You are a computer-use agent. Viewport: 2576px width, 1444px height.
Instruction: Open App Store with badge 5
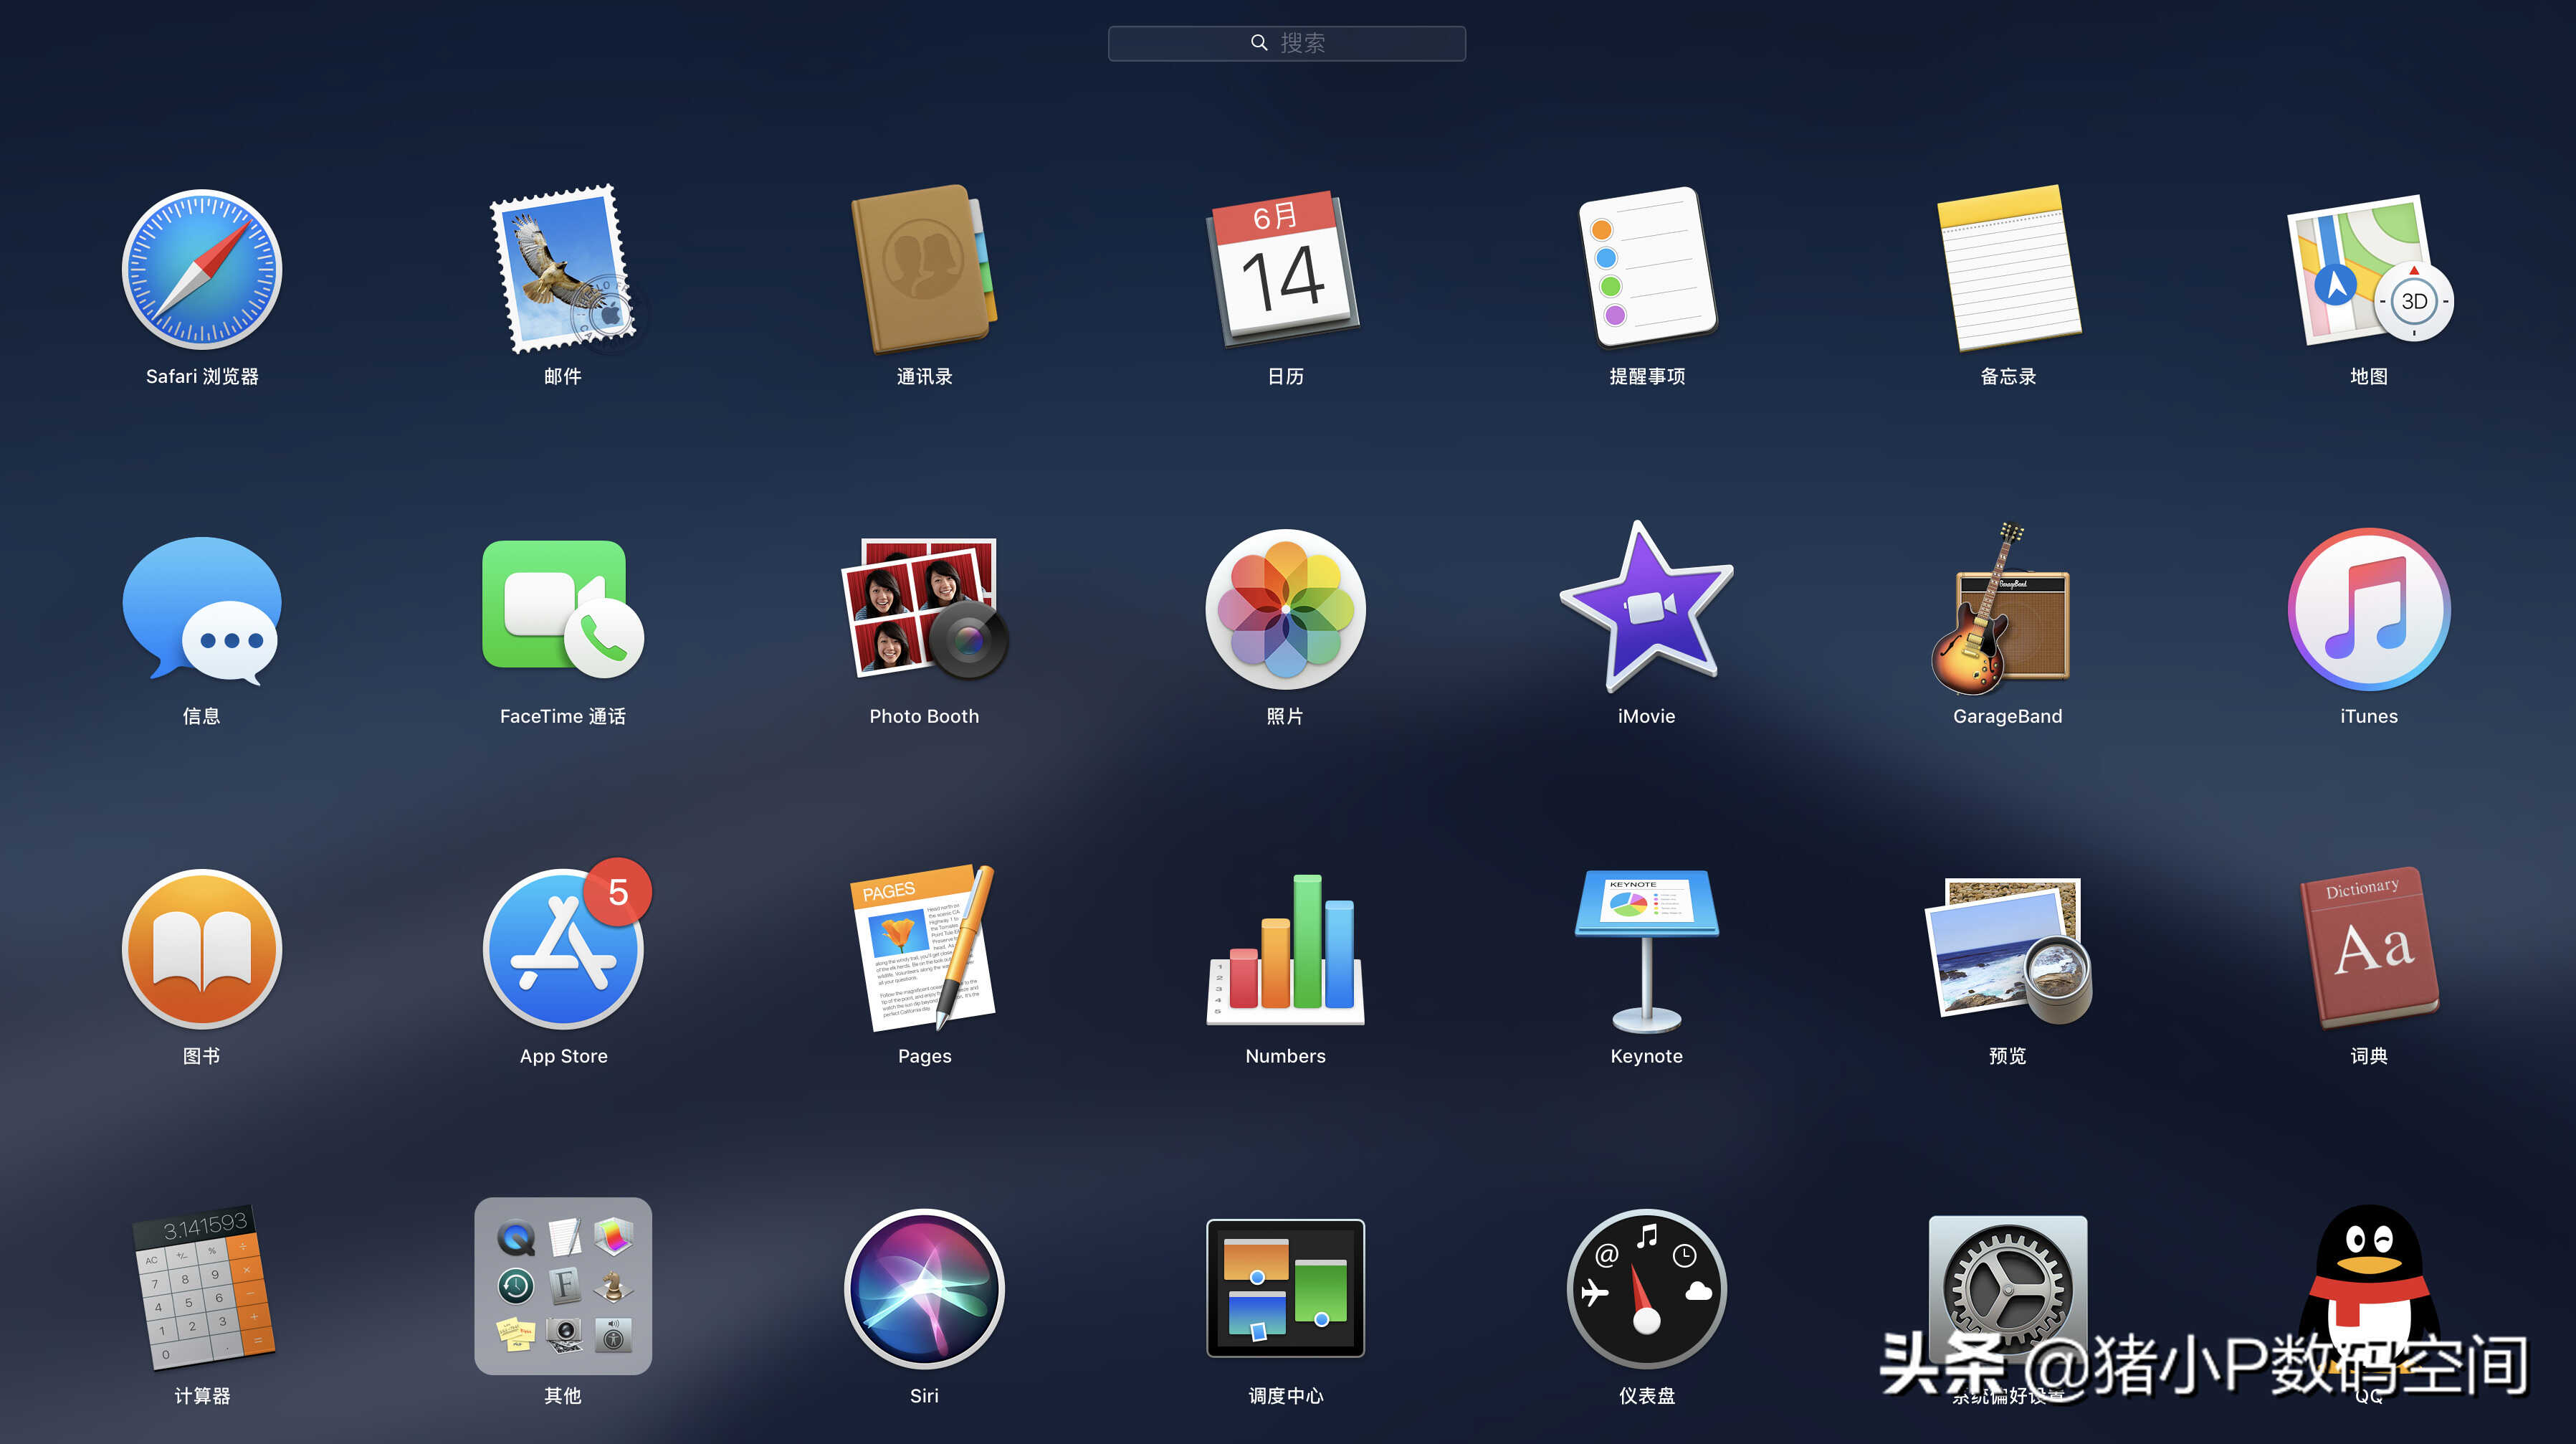(x=563, y=949)
